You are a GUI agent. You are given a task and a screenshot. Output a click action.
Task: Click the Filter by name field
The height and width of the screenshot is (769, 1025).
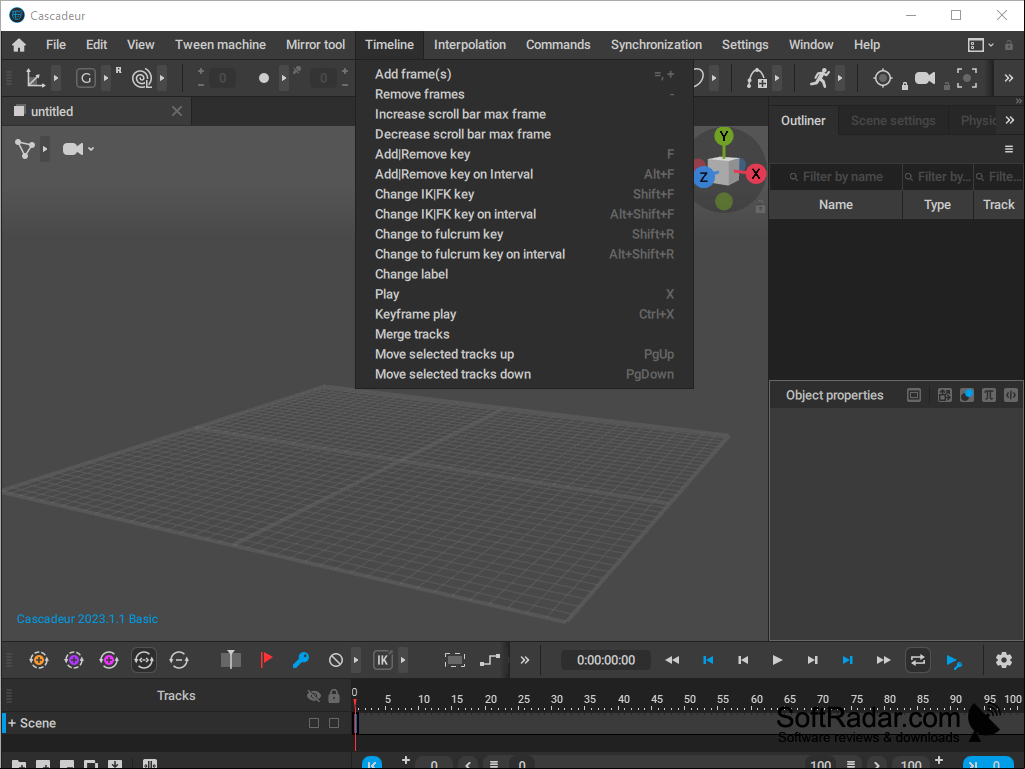[x=836, y=177]
